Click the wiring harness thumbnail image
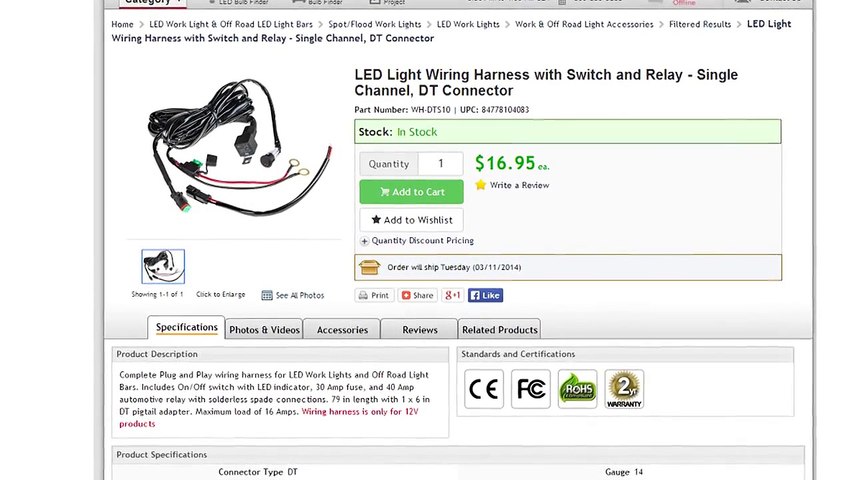The width and height of the screenshot is (853, 480). pyautogui.click(x=163, y=267)
